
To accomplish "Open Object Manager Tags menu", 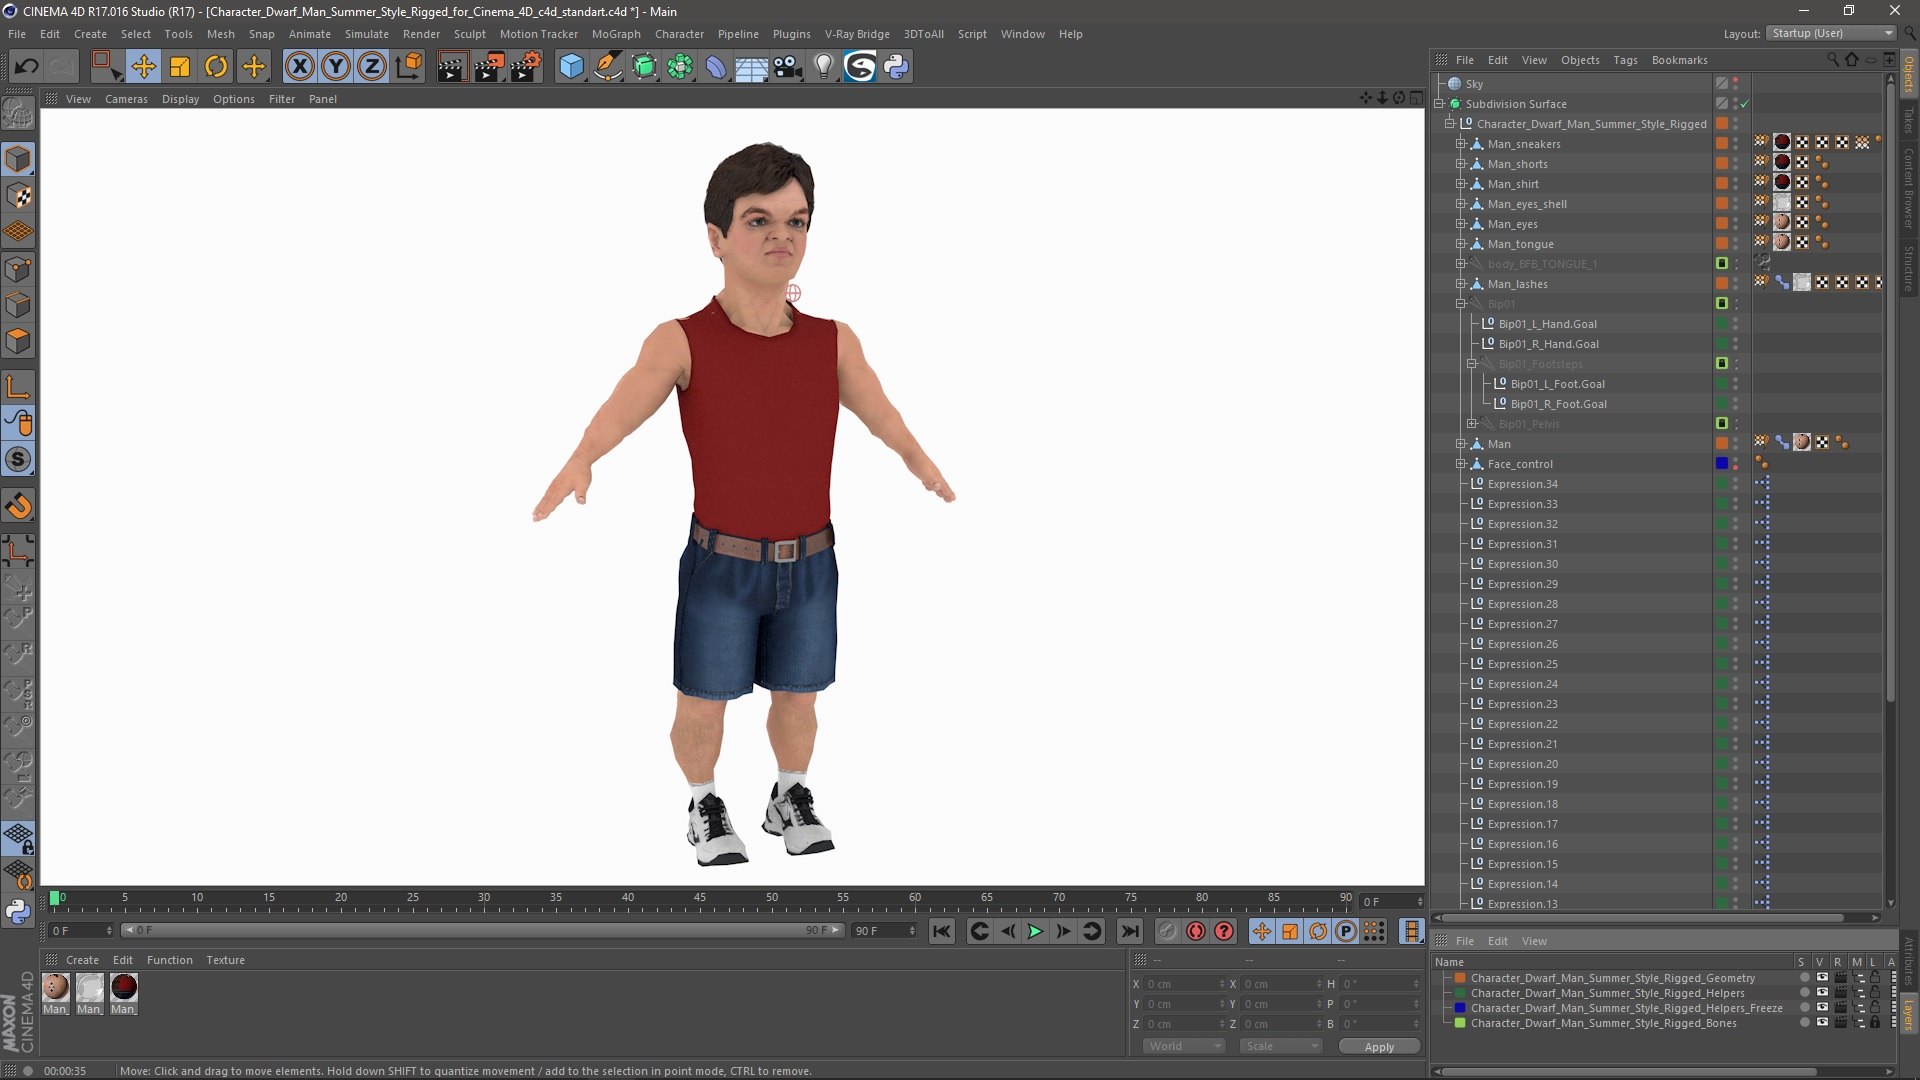I will click(x=1625, y=60).
